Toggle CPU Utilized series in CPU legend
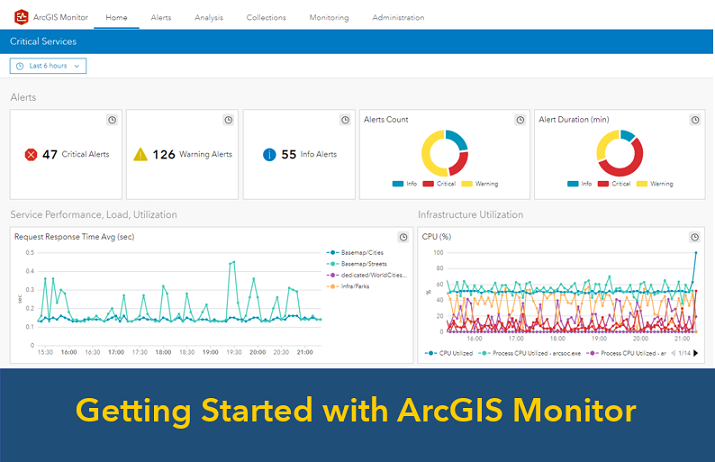Viewport: 715px width, 462px height. pyautogui.click(x=449, y=353)
